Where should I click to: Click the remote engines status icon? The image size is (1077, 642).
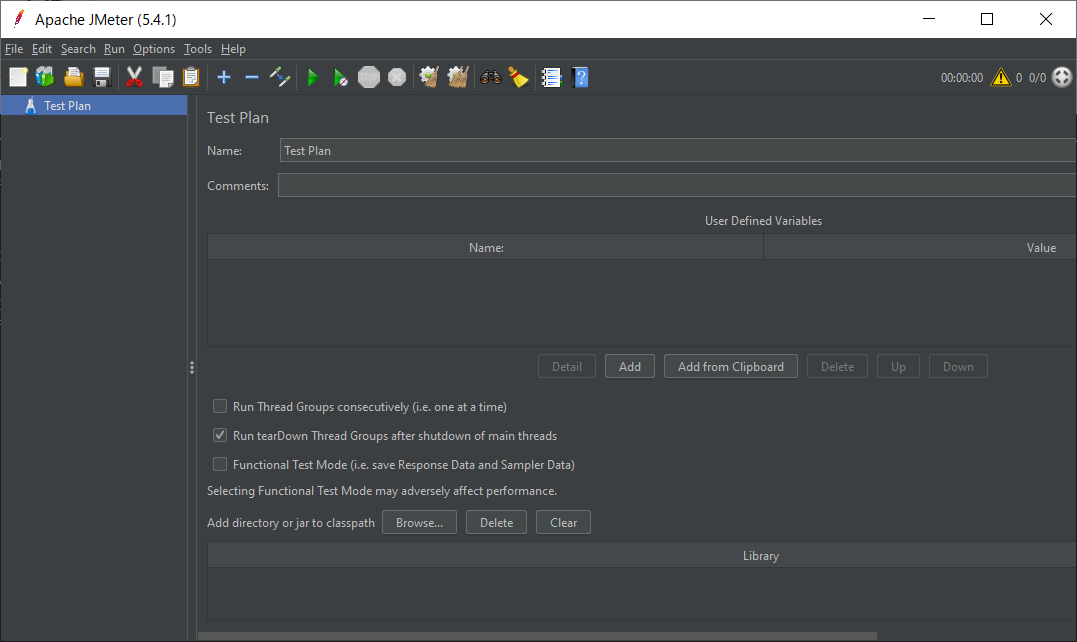click(x=1062, y=78)
